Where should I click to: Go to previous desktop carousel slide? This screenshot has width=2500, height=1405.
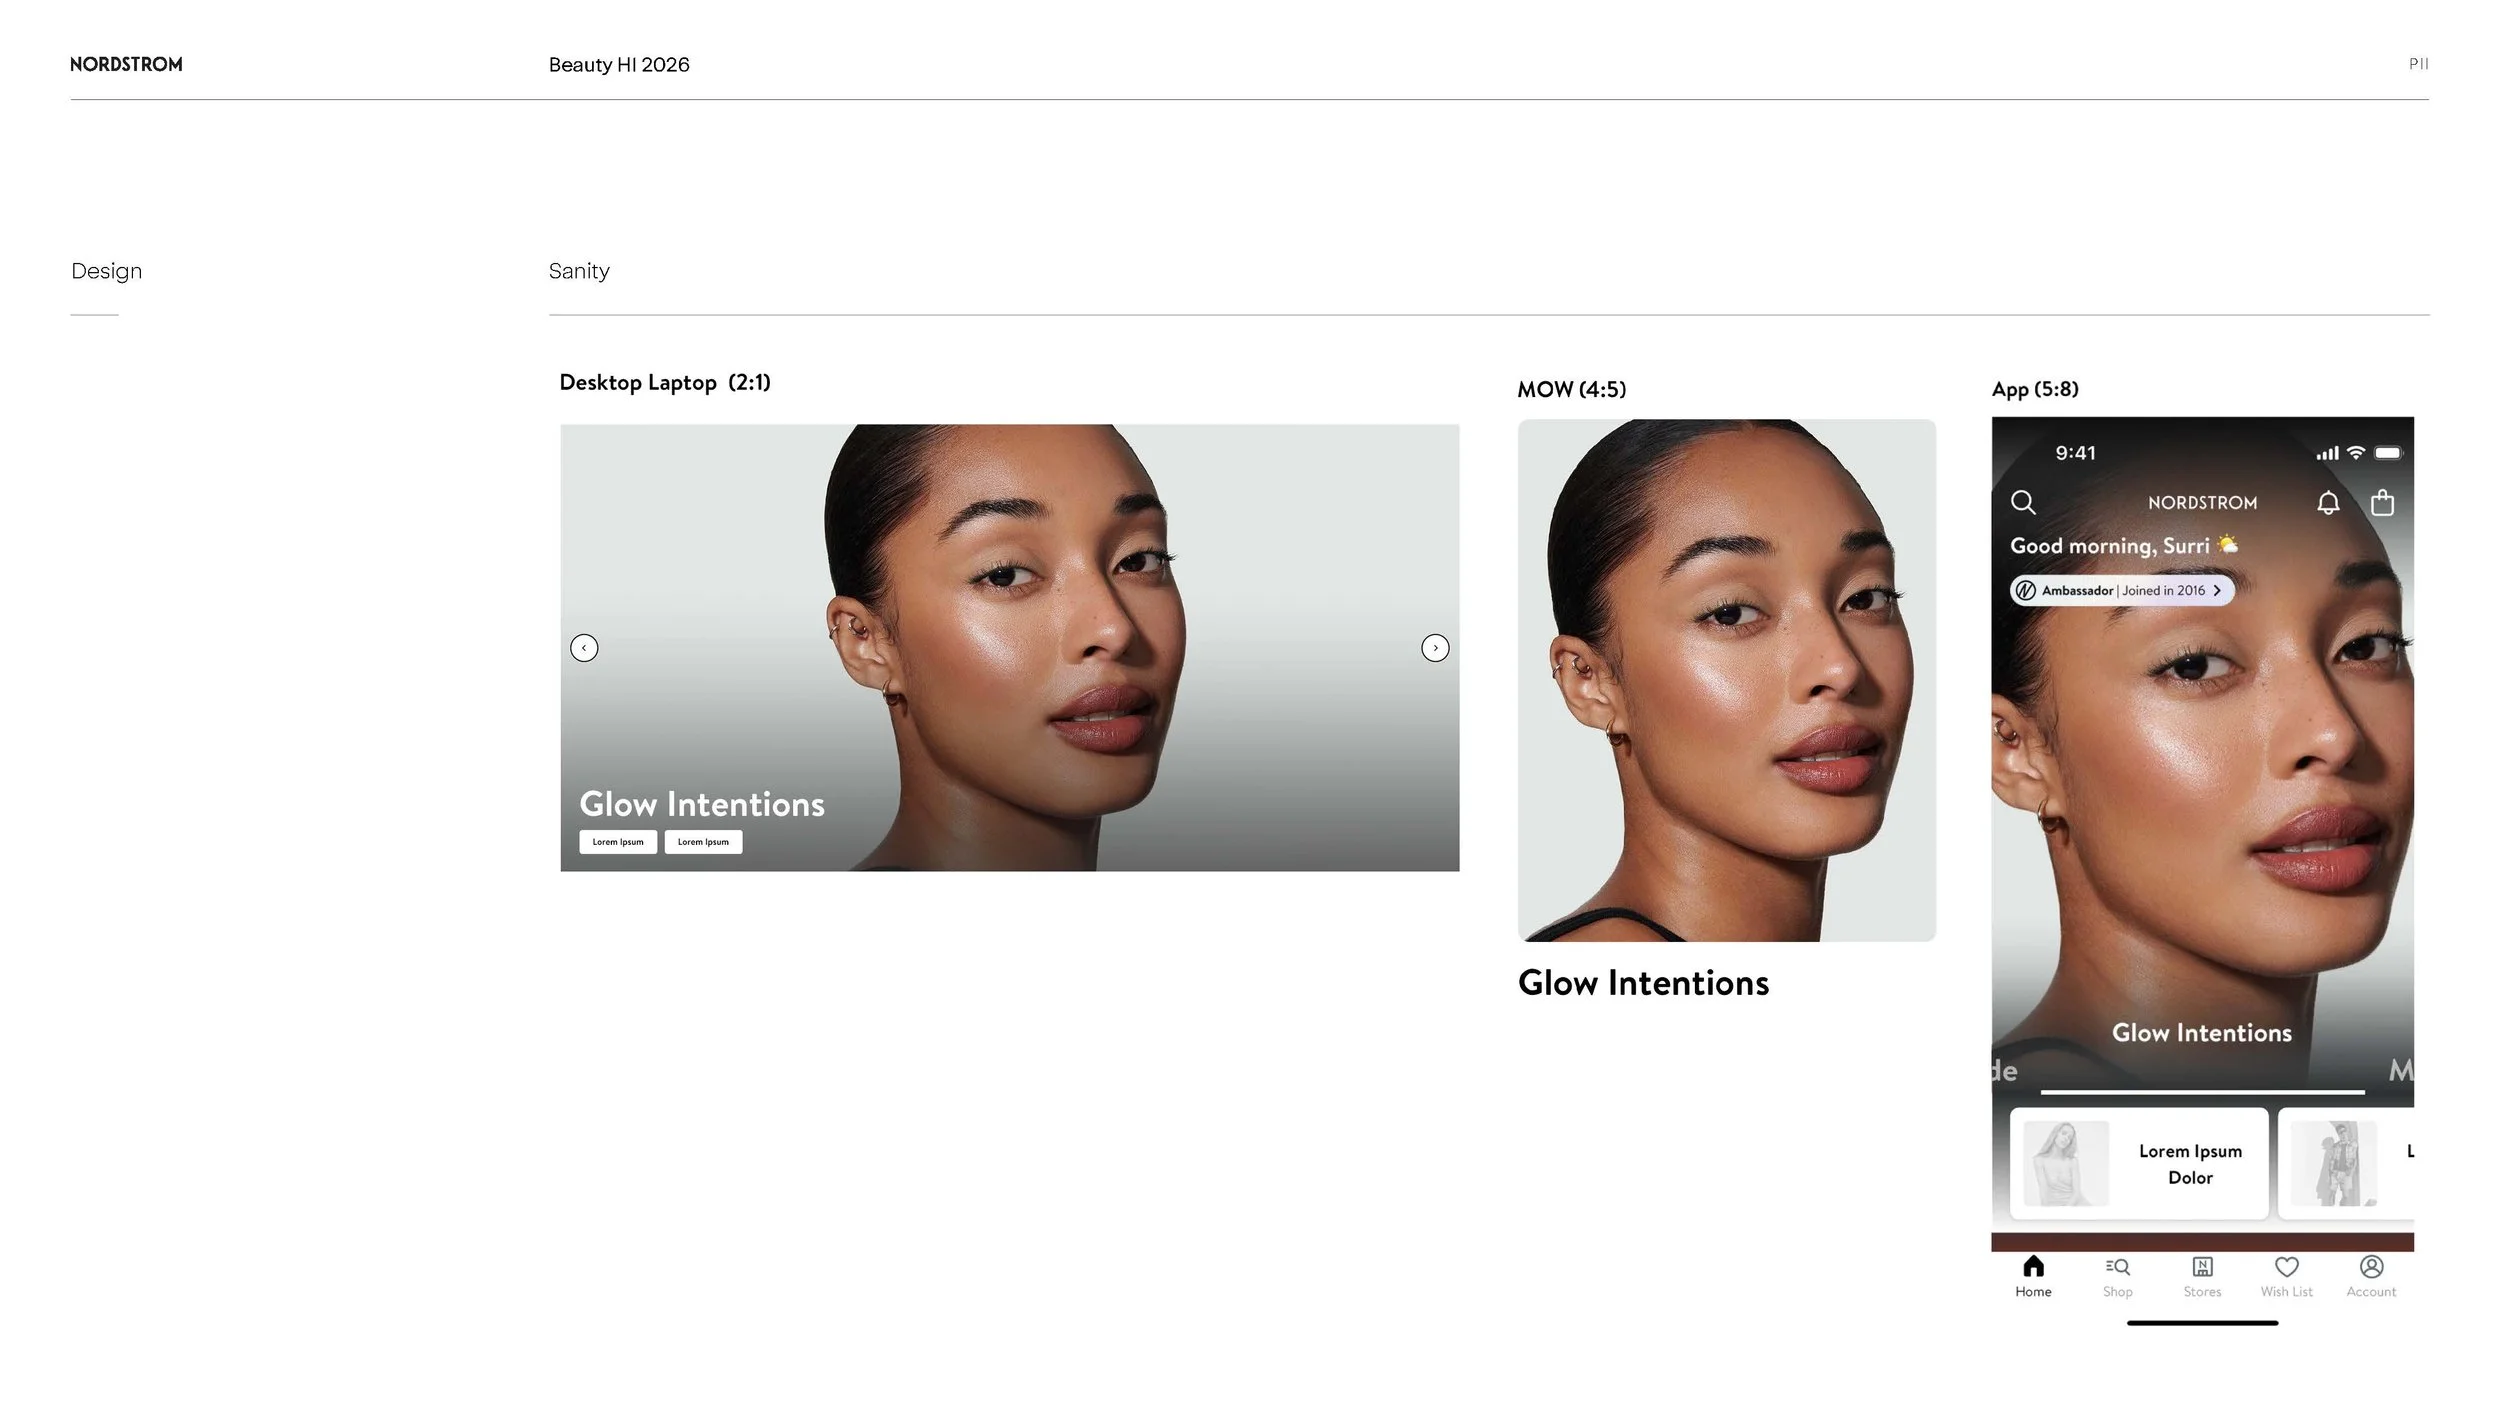[584, 648]
